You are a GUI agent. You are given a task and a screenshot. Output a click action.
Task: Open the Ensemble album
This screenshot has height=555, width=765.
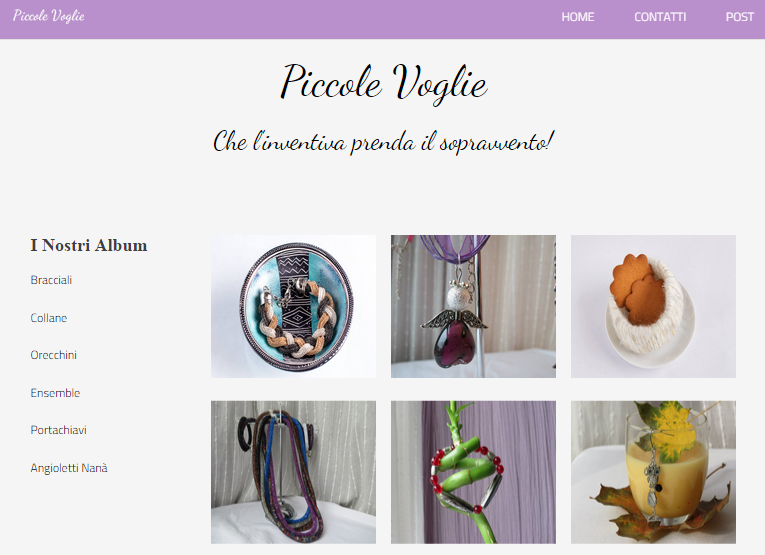pyautogui.click(x=55, y=393)
